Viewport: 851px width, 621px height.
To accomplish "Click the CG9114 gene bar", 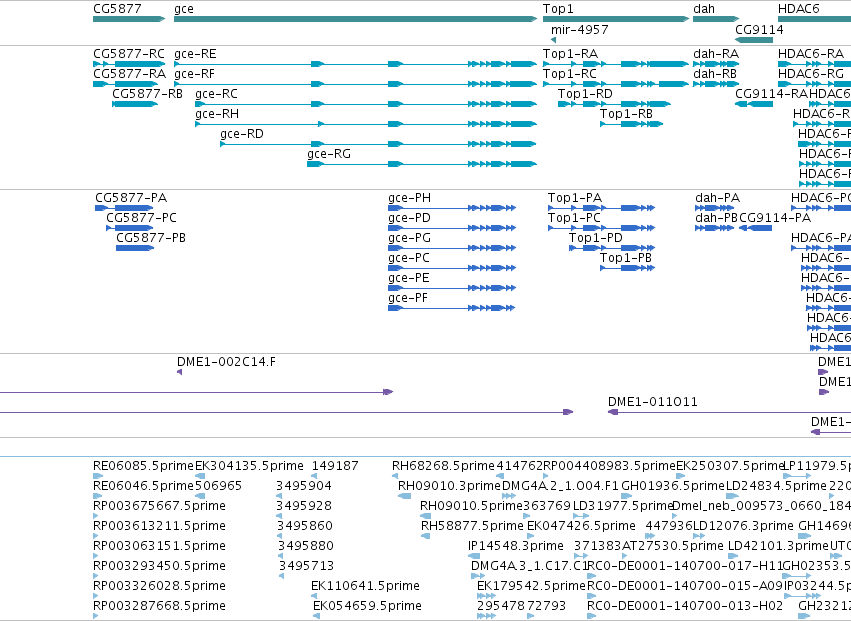I will tap(754, 40).
